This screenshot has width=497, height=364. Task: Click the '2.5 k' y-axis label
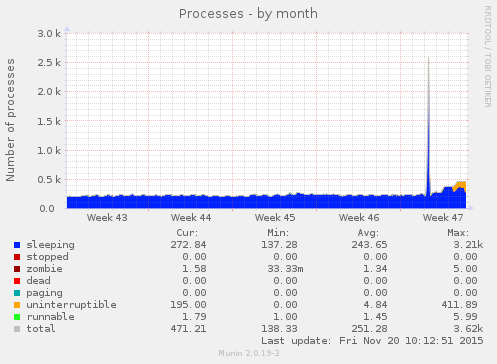(49, 62)
